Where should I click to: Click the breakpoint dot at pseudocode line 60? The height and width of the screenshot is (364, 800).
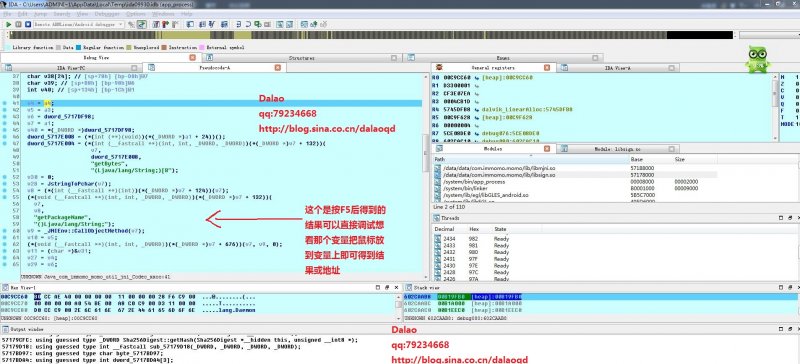5,231
